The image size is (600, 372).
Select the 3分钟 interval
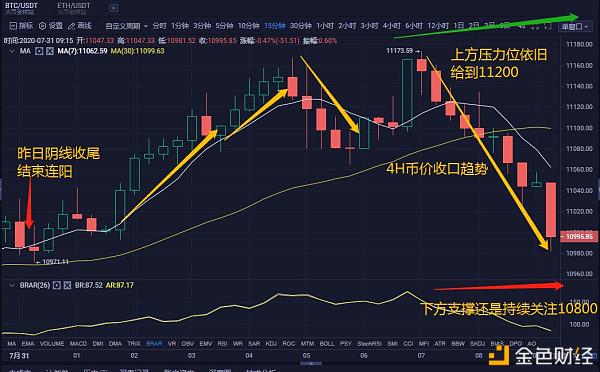(202, 26)
